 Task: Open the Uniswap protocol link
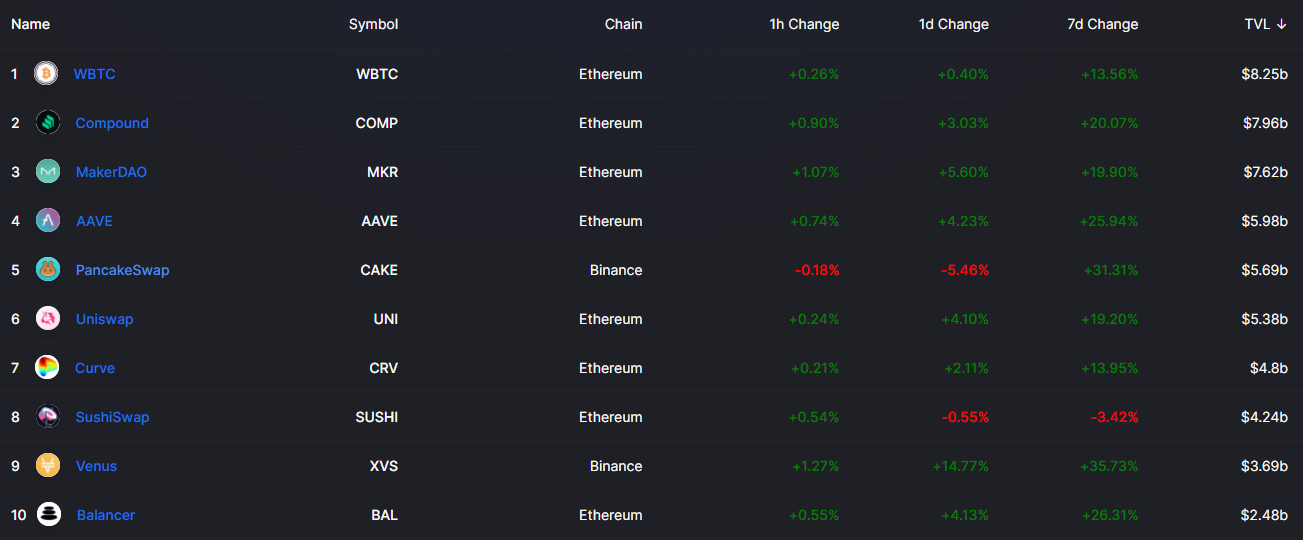pos(104,319)
